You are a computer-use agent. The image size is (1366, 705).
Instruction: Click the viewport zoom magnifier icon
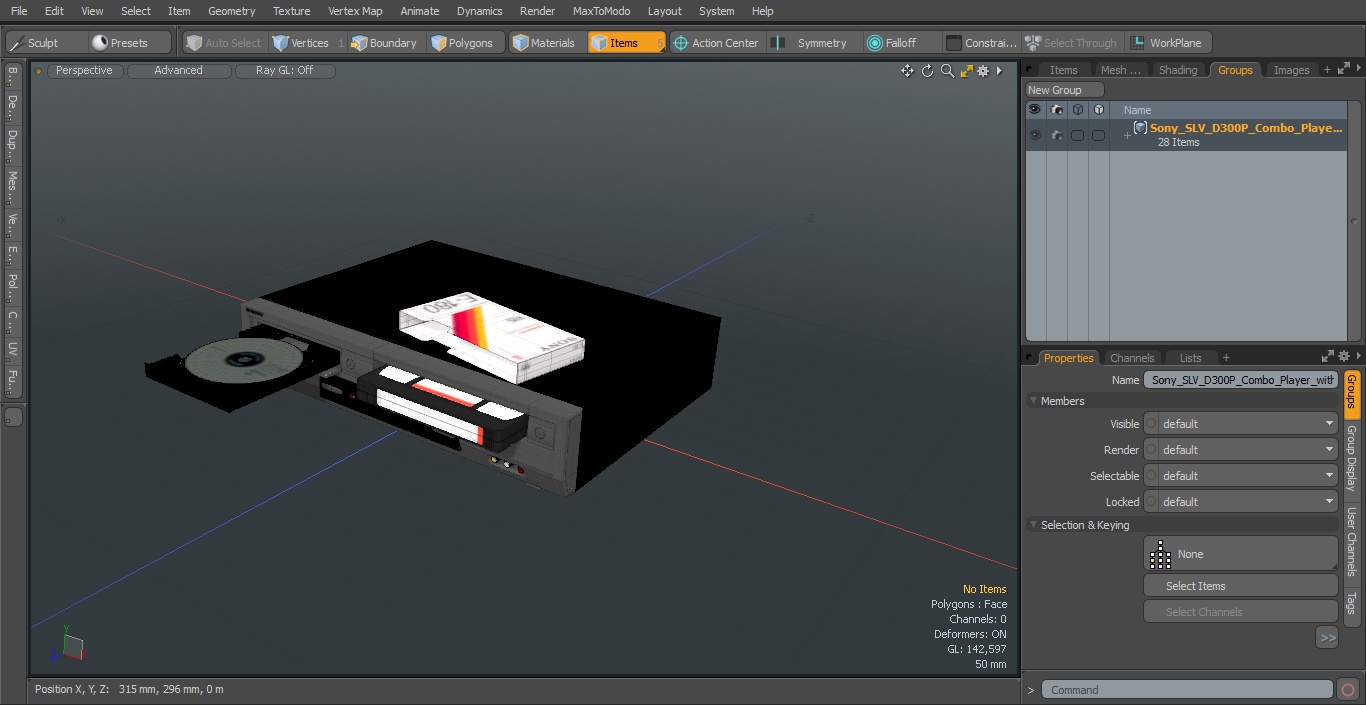click(947, 71)
